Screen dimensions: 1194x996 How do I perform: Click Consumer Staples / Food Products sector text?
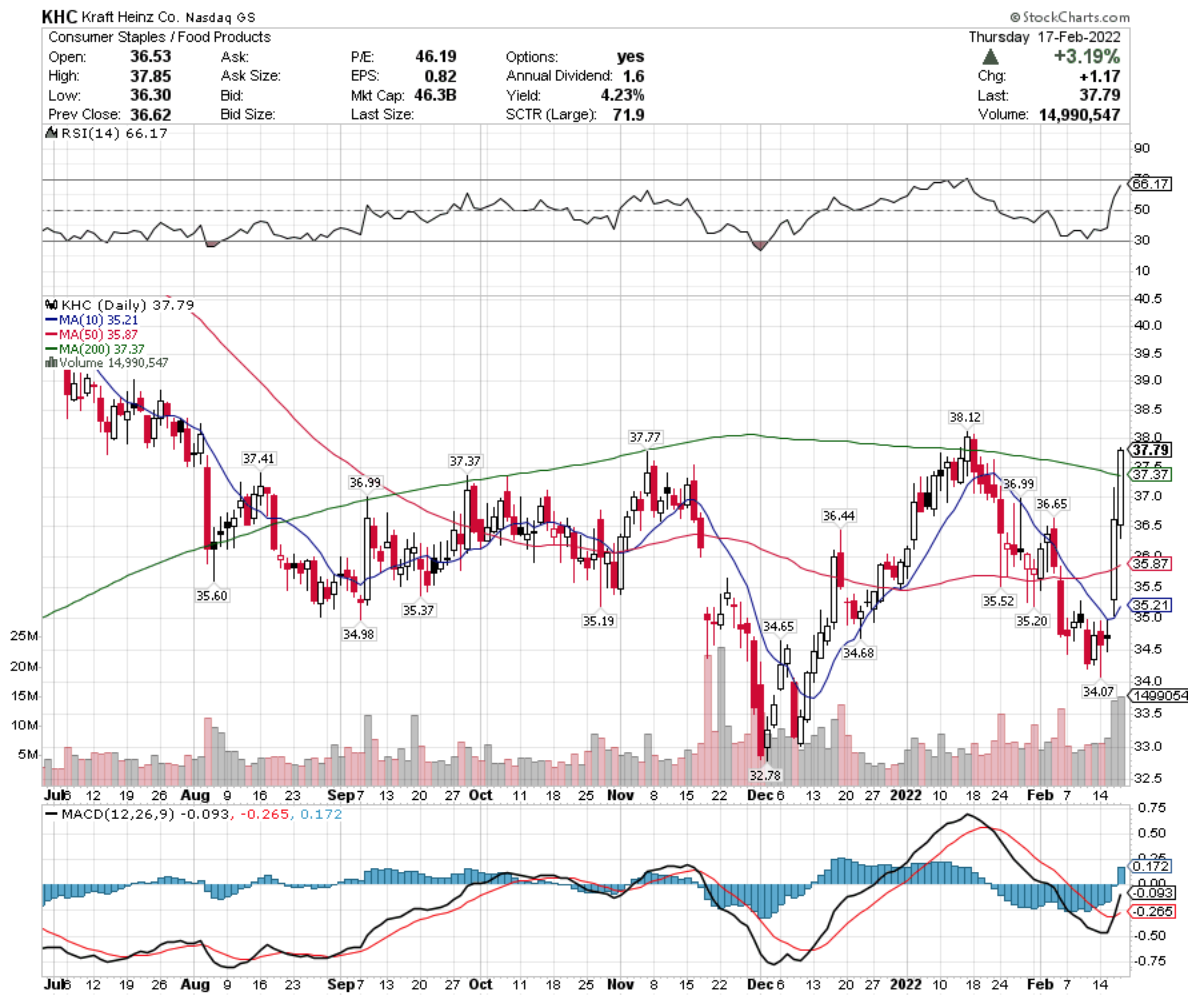coord(159,37)
